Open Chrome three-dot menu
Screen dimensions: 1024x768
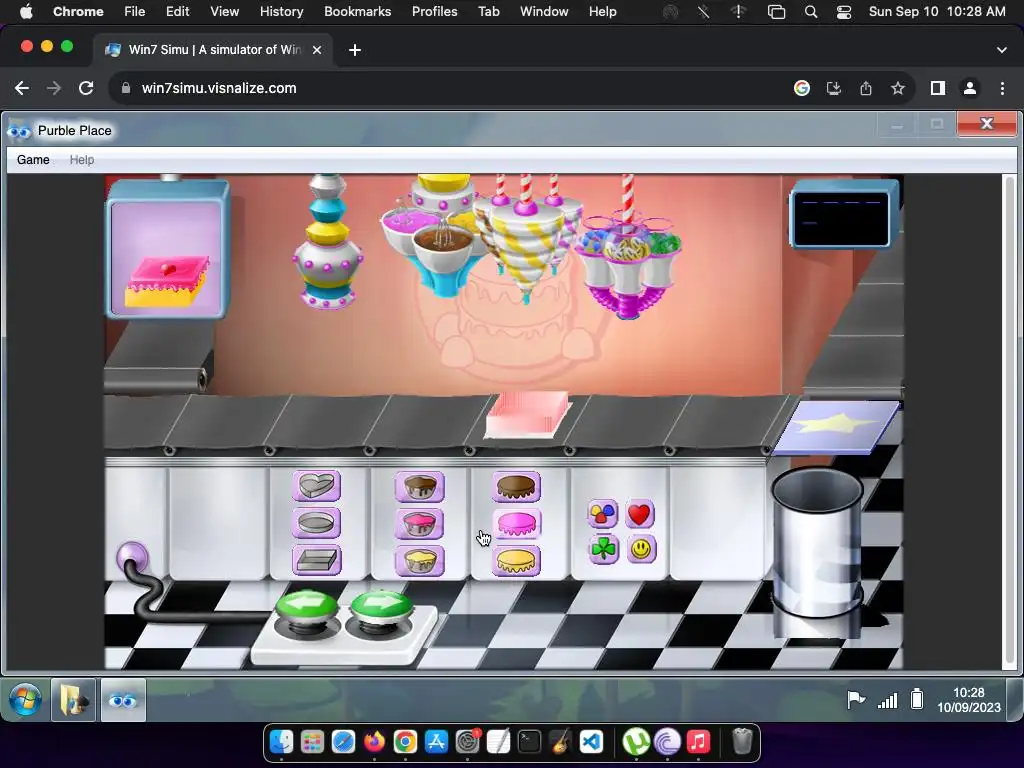pos(1002,88)
